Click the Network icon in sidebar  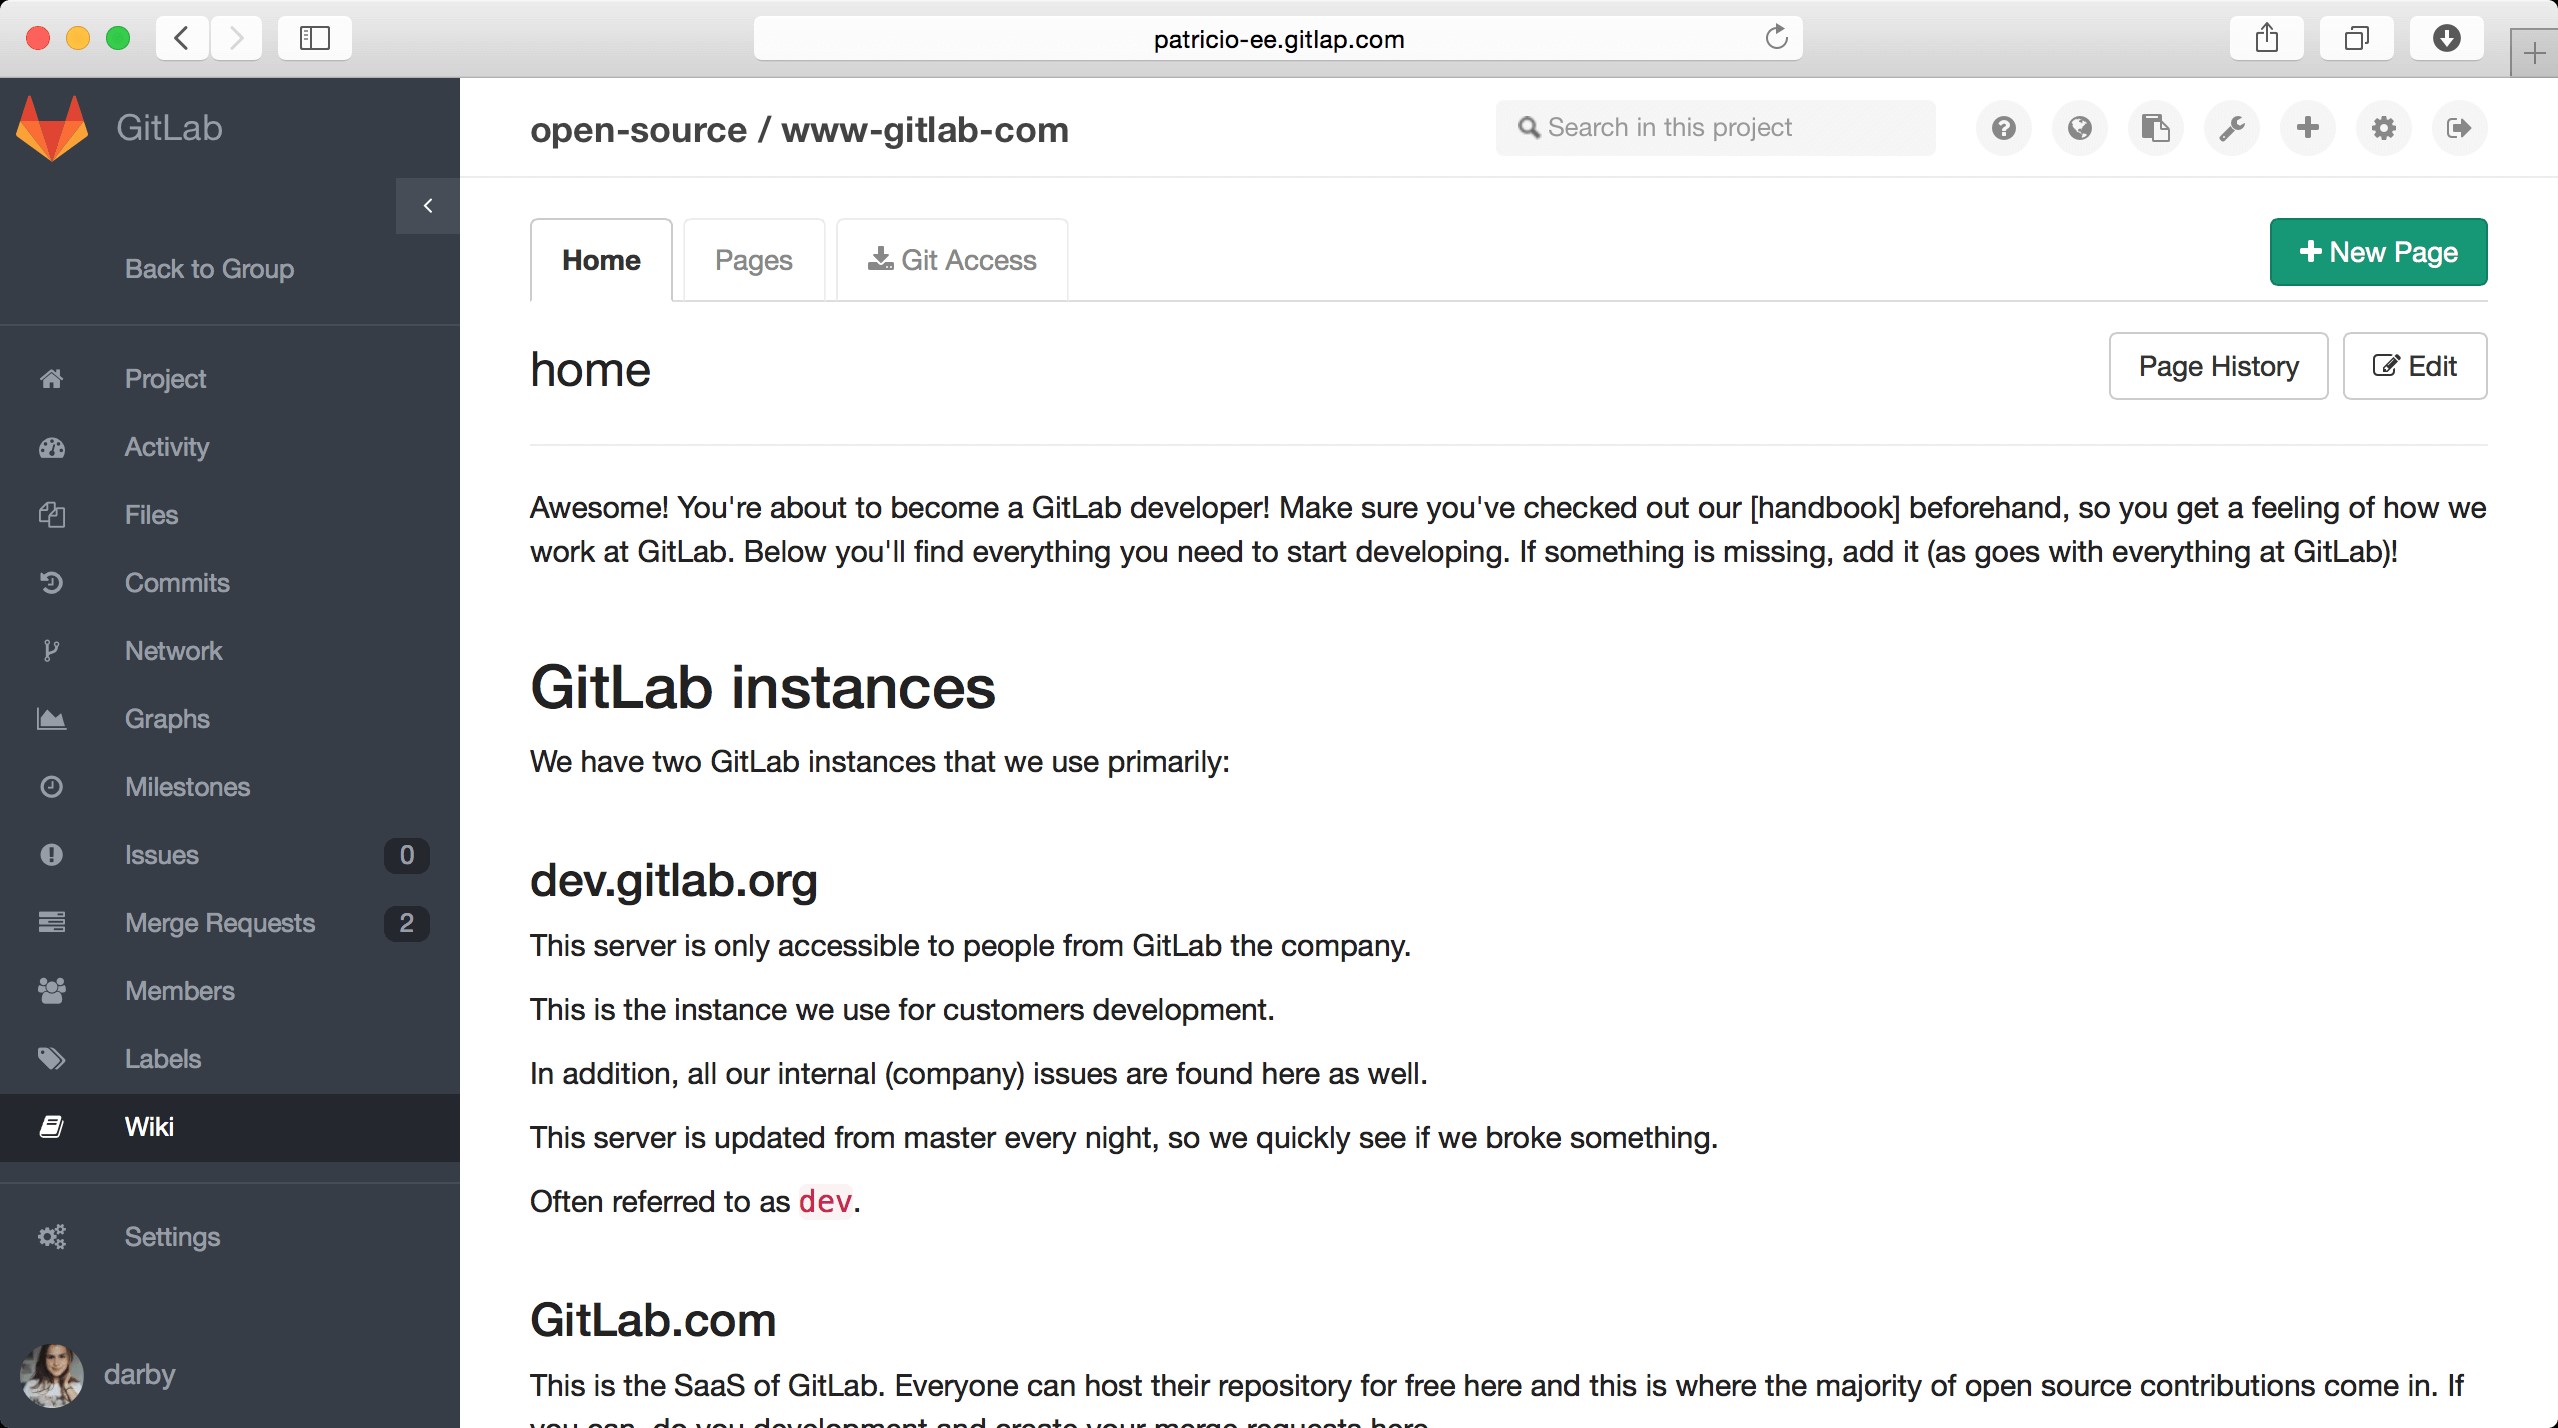point(51,650)
